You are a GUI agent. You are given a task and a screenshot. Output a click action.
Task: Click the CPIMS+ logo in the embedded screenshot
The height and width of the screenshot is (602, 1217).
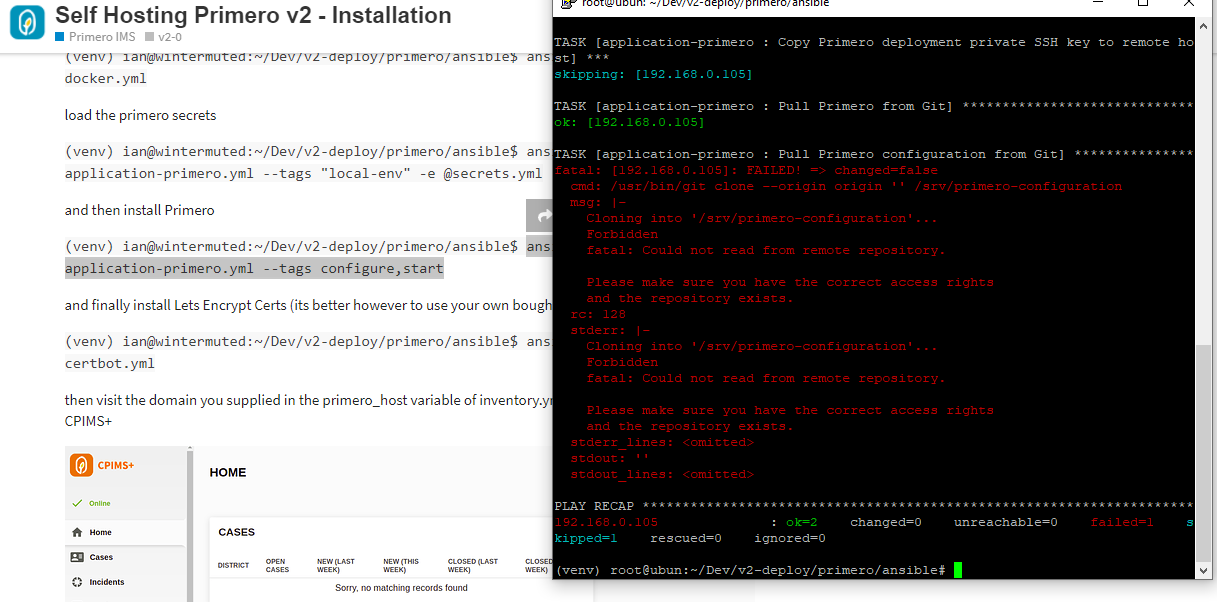[81, 465]
